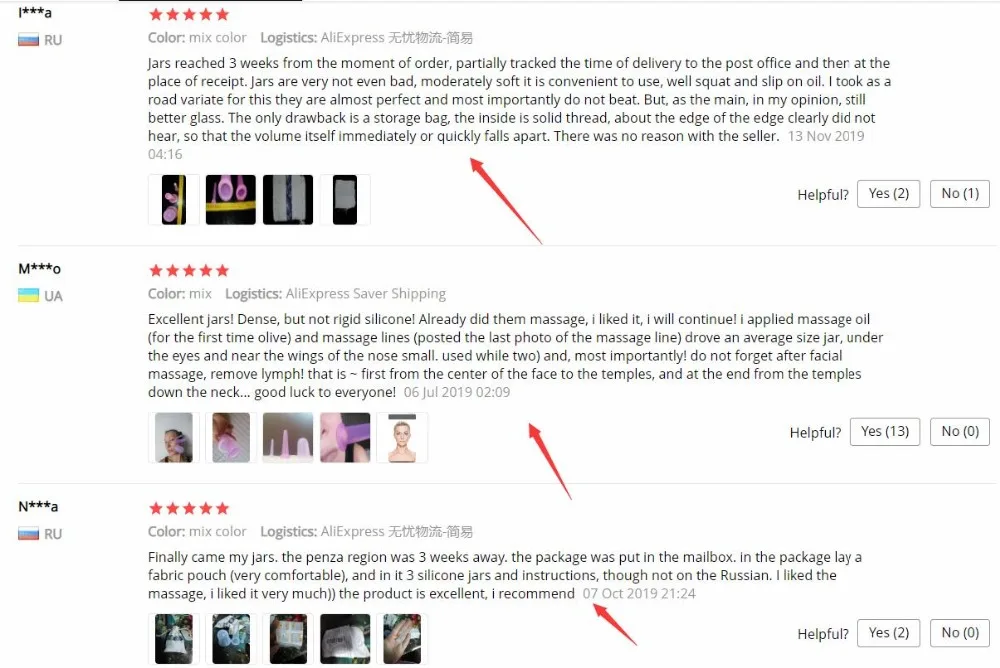Click No (0) on N***a's review
The height and width of the screenshot is (668, 1000).
(960, 633)
